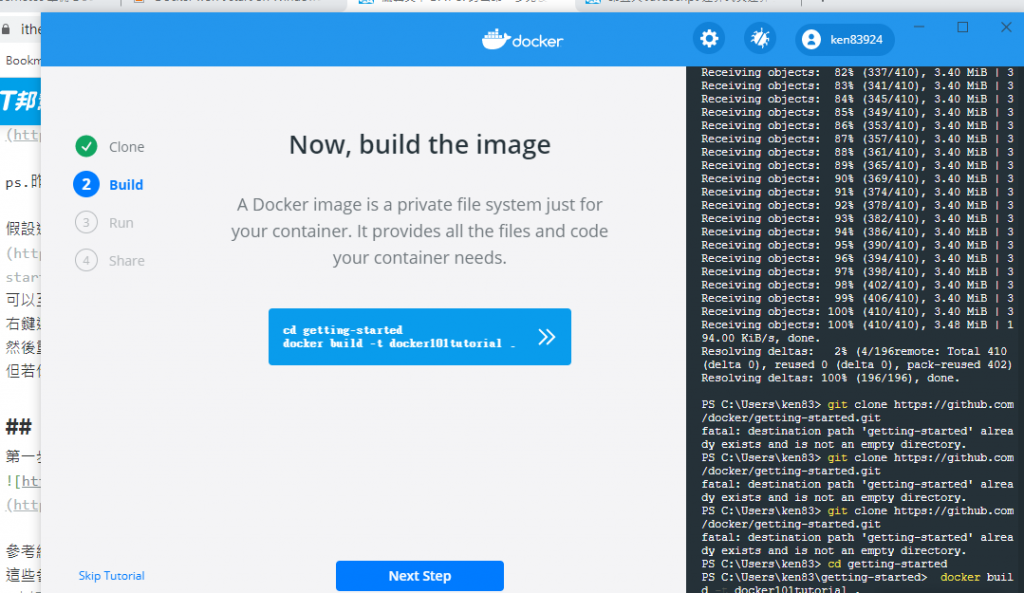Screen dimensions: 1024x593
Task: Select the Build step number 2
Action: click(86, 185)
